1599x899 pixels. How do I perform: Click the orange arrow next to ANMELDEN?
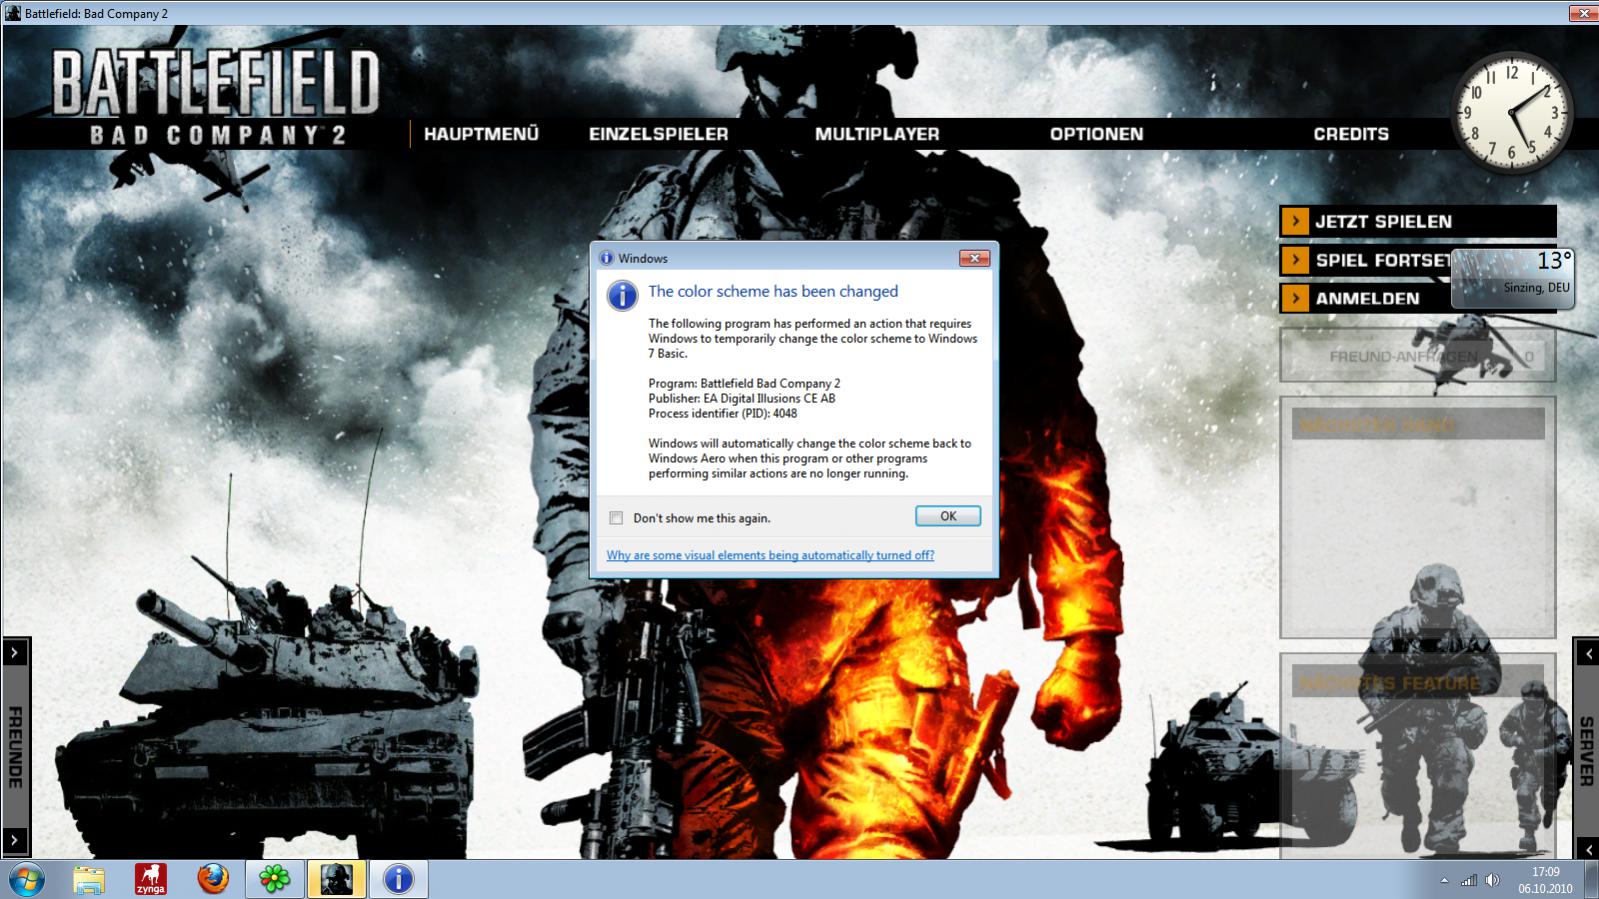1295,298
